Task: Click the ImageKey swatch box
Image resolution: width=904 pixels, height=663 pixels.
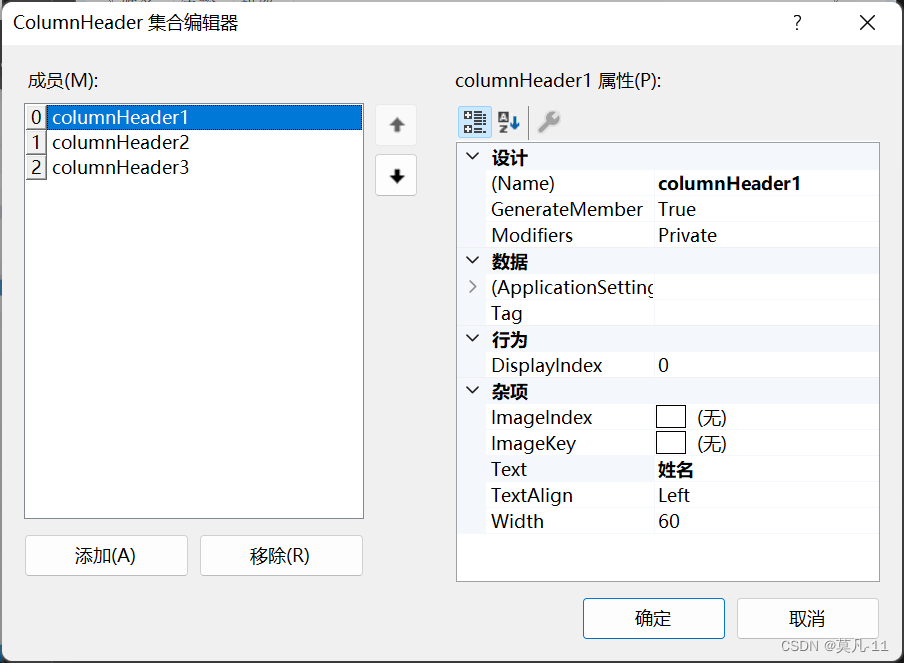Action: point(671,443)
